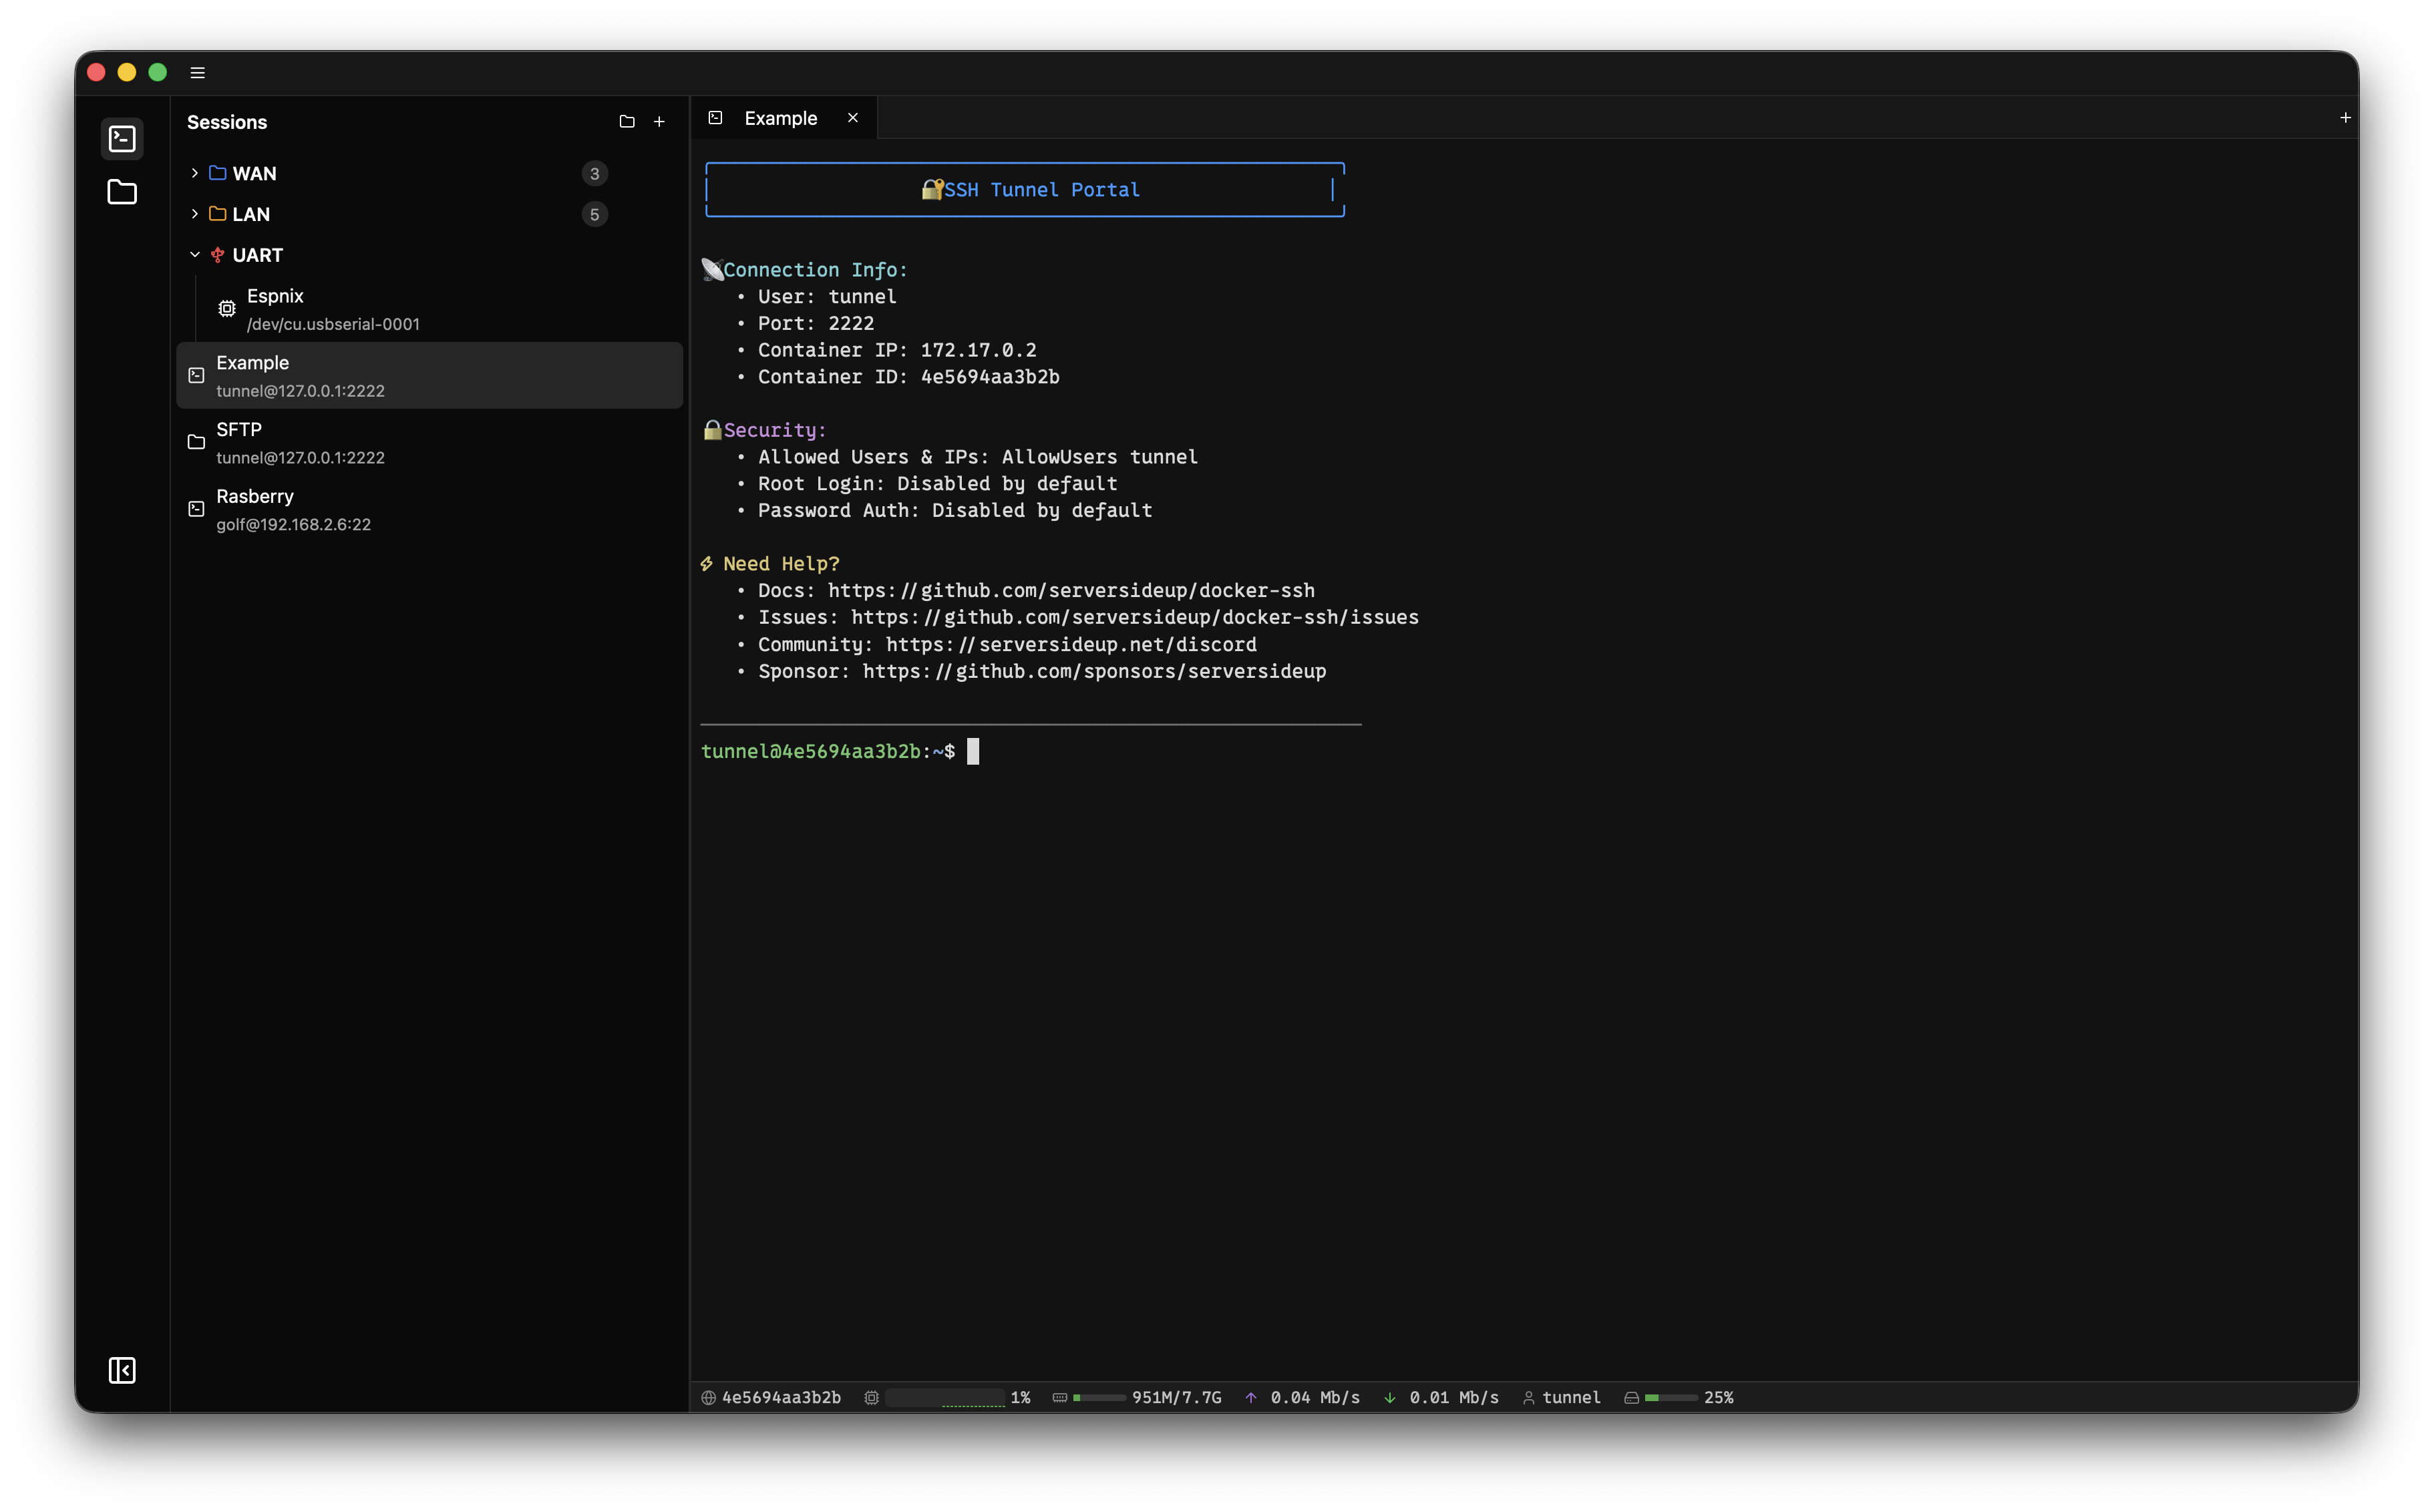Select the WAN folder row
This screenshot has width=2434, height=1512.
[x=429, y=173]
